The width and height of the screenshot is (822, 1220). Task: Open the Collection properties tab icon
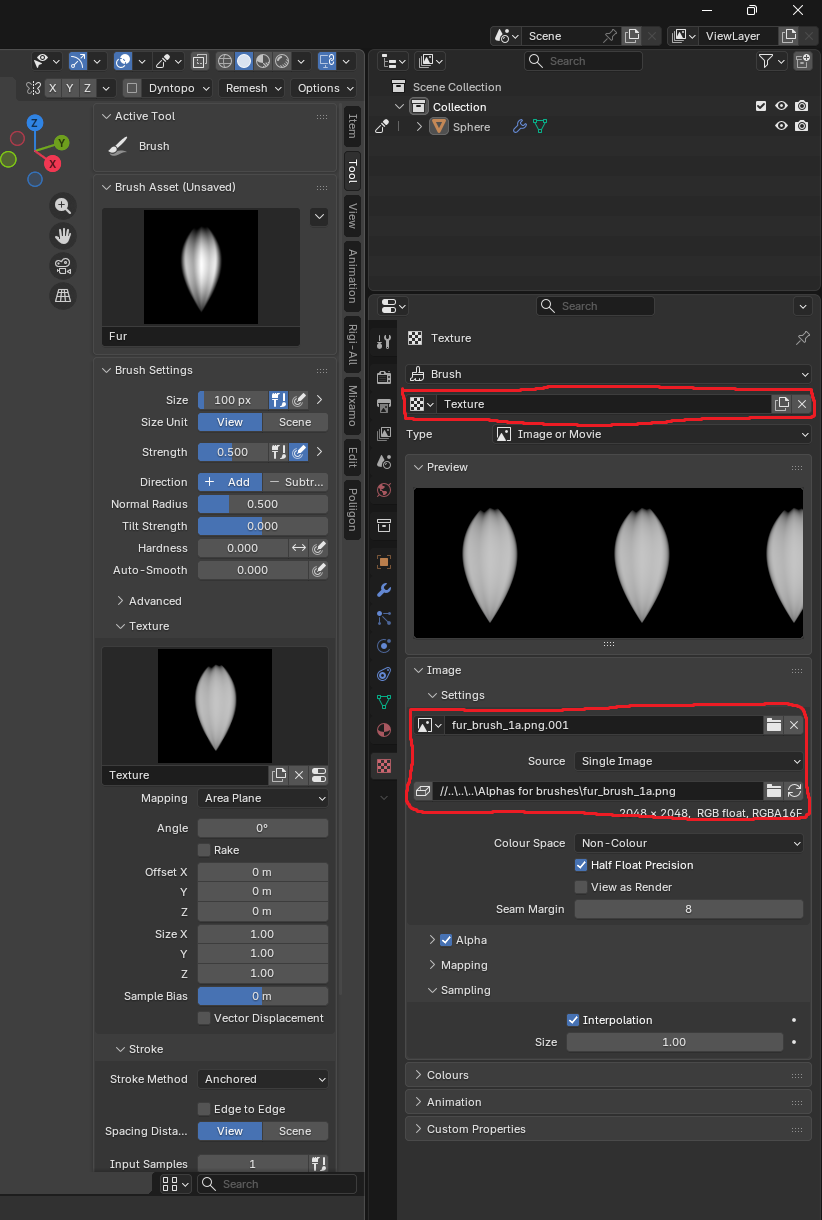pyautogui.click(x=384, y=525)
